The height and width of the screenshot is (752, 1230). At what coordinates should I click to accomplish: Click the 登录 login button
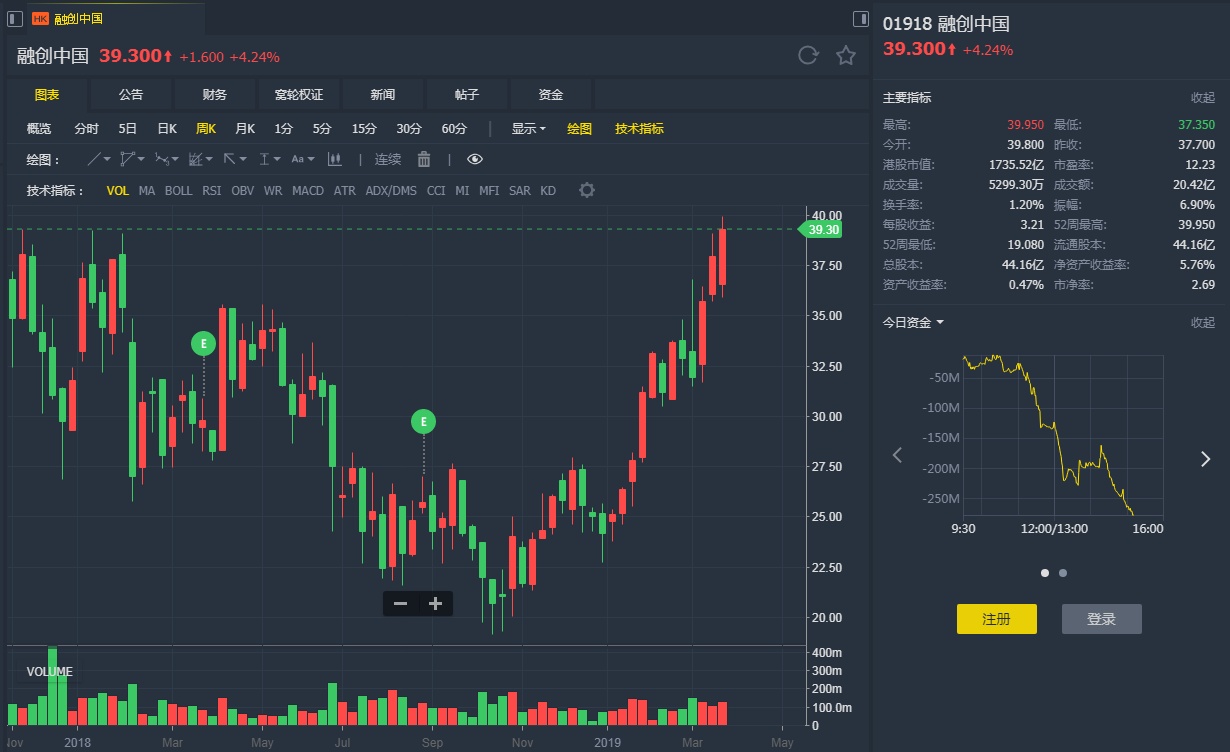pos(1101,619)
